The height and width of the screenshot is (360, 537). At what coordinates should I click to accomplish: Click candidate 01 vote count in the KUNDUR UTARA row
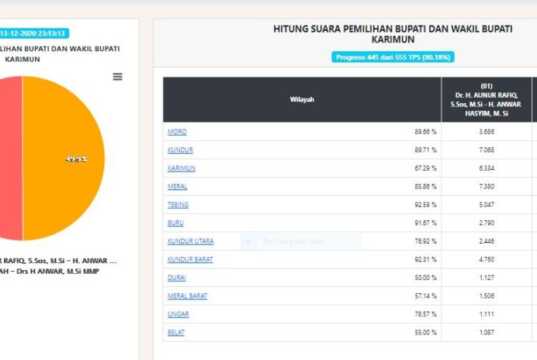[x=486, y=241]
